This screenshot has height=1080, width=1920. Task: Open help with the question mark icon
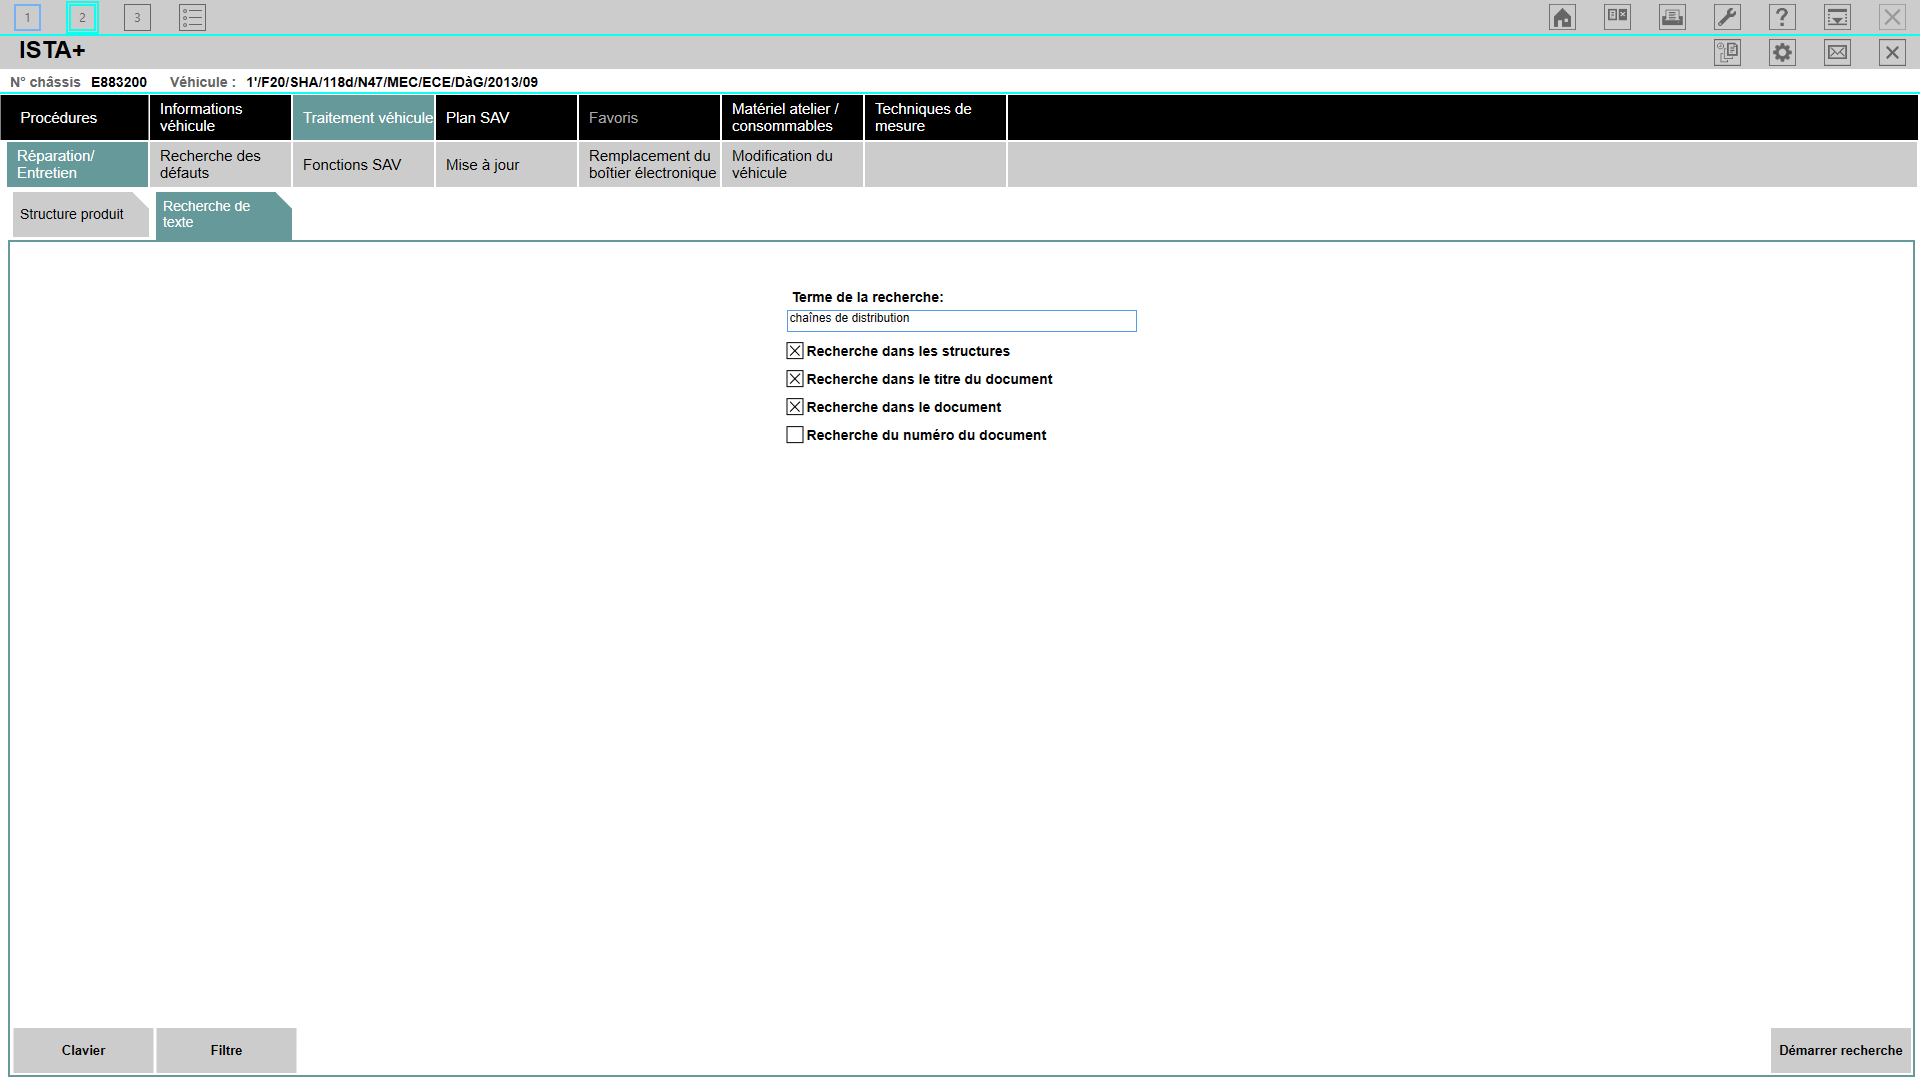[1782, 17]
